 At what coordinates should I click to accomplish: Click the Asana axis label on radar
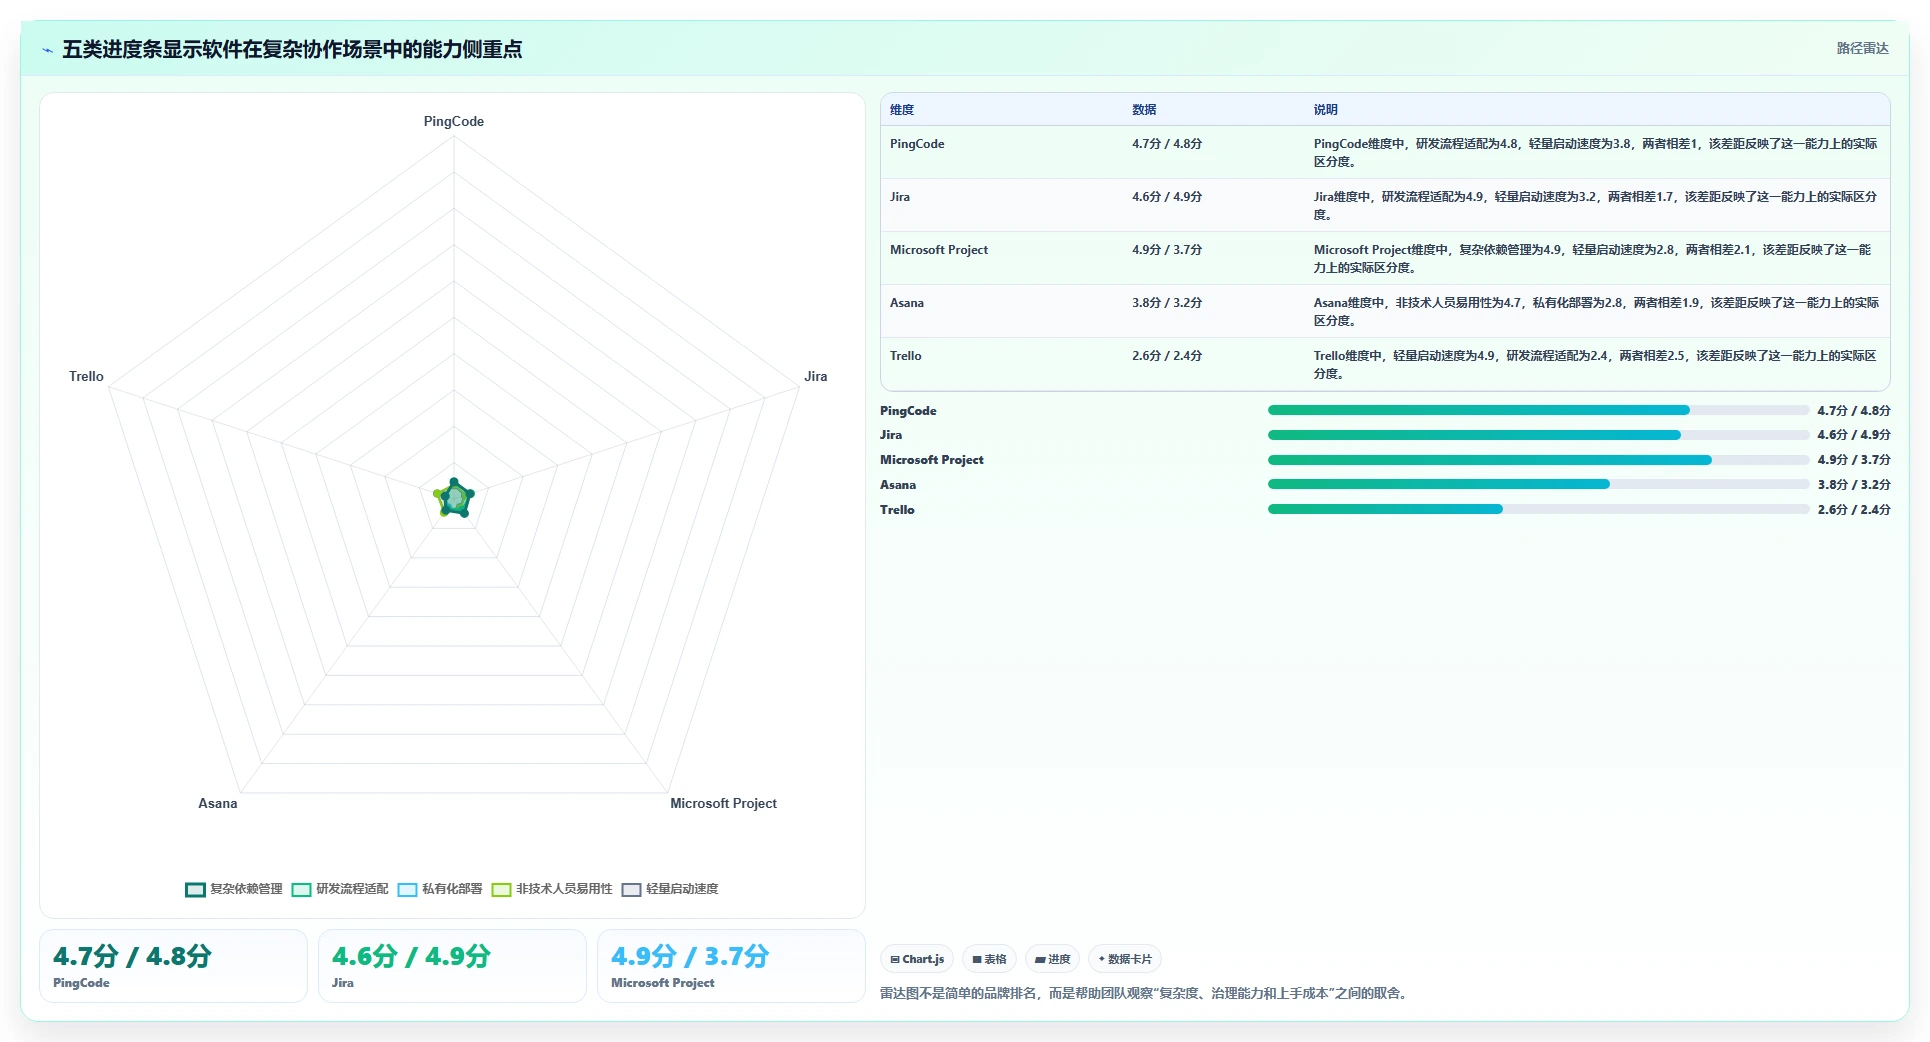(x=218, y=803)
